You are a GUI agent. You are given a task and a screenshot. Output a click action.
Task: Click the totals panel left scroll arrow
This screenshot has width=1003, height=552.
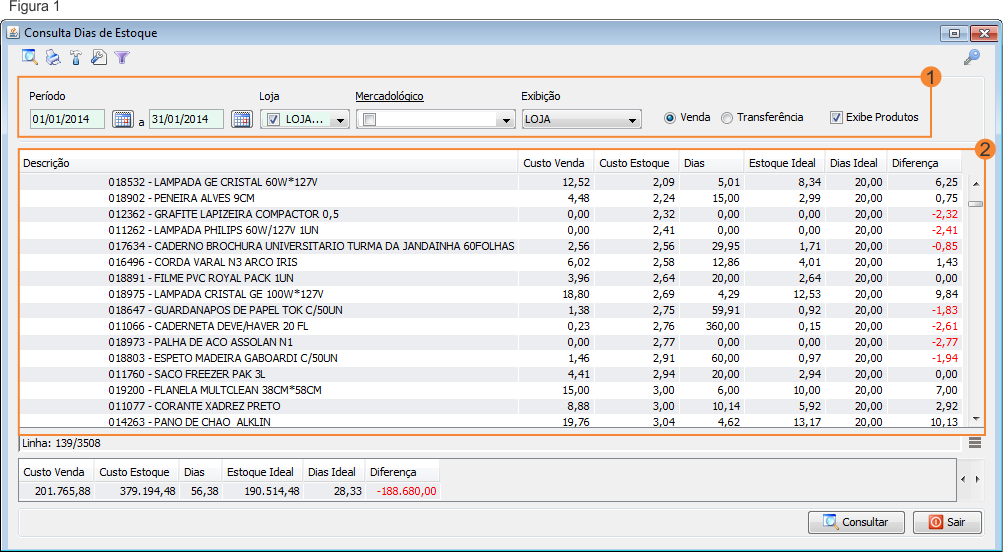(963, 479)
